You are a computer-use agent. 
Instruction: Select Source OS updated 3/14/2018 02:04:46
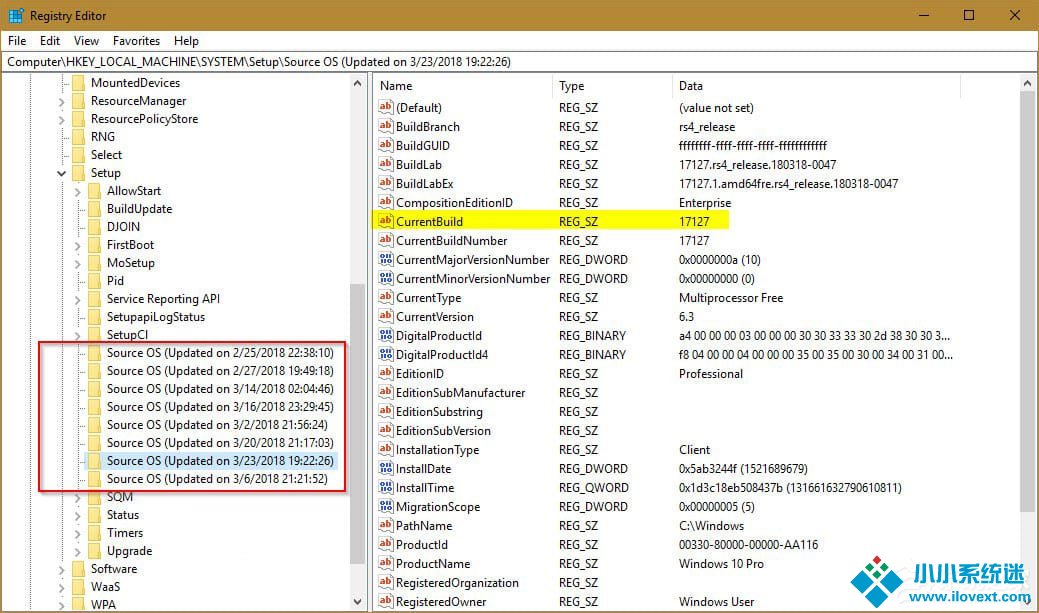pos(220,388)
